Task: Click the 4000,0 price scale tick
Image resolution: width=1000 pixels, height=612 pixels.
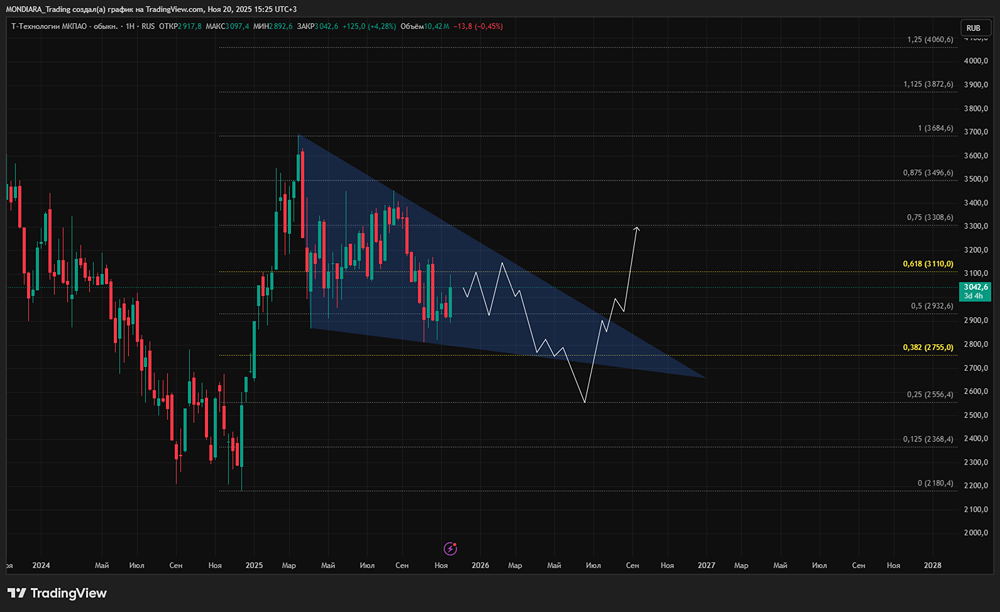Action: coord(976,61)
